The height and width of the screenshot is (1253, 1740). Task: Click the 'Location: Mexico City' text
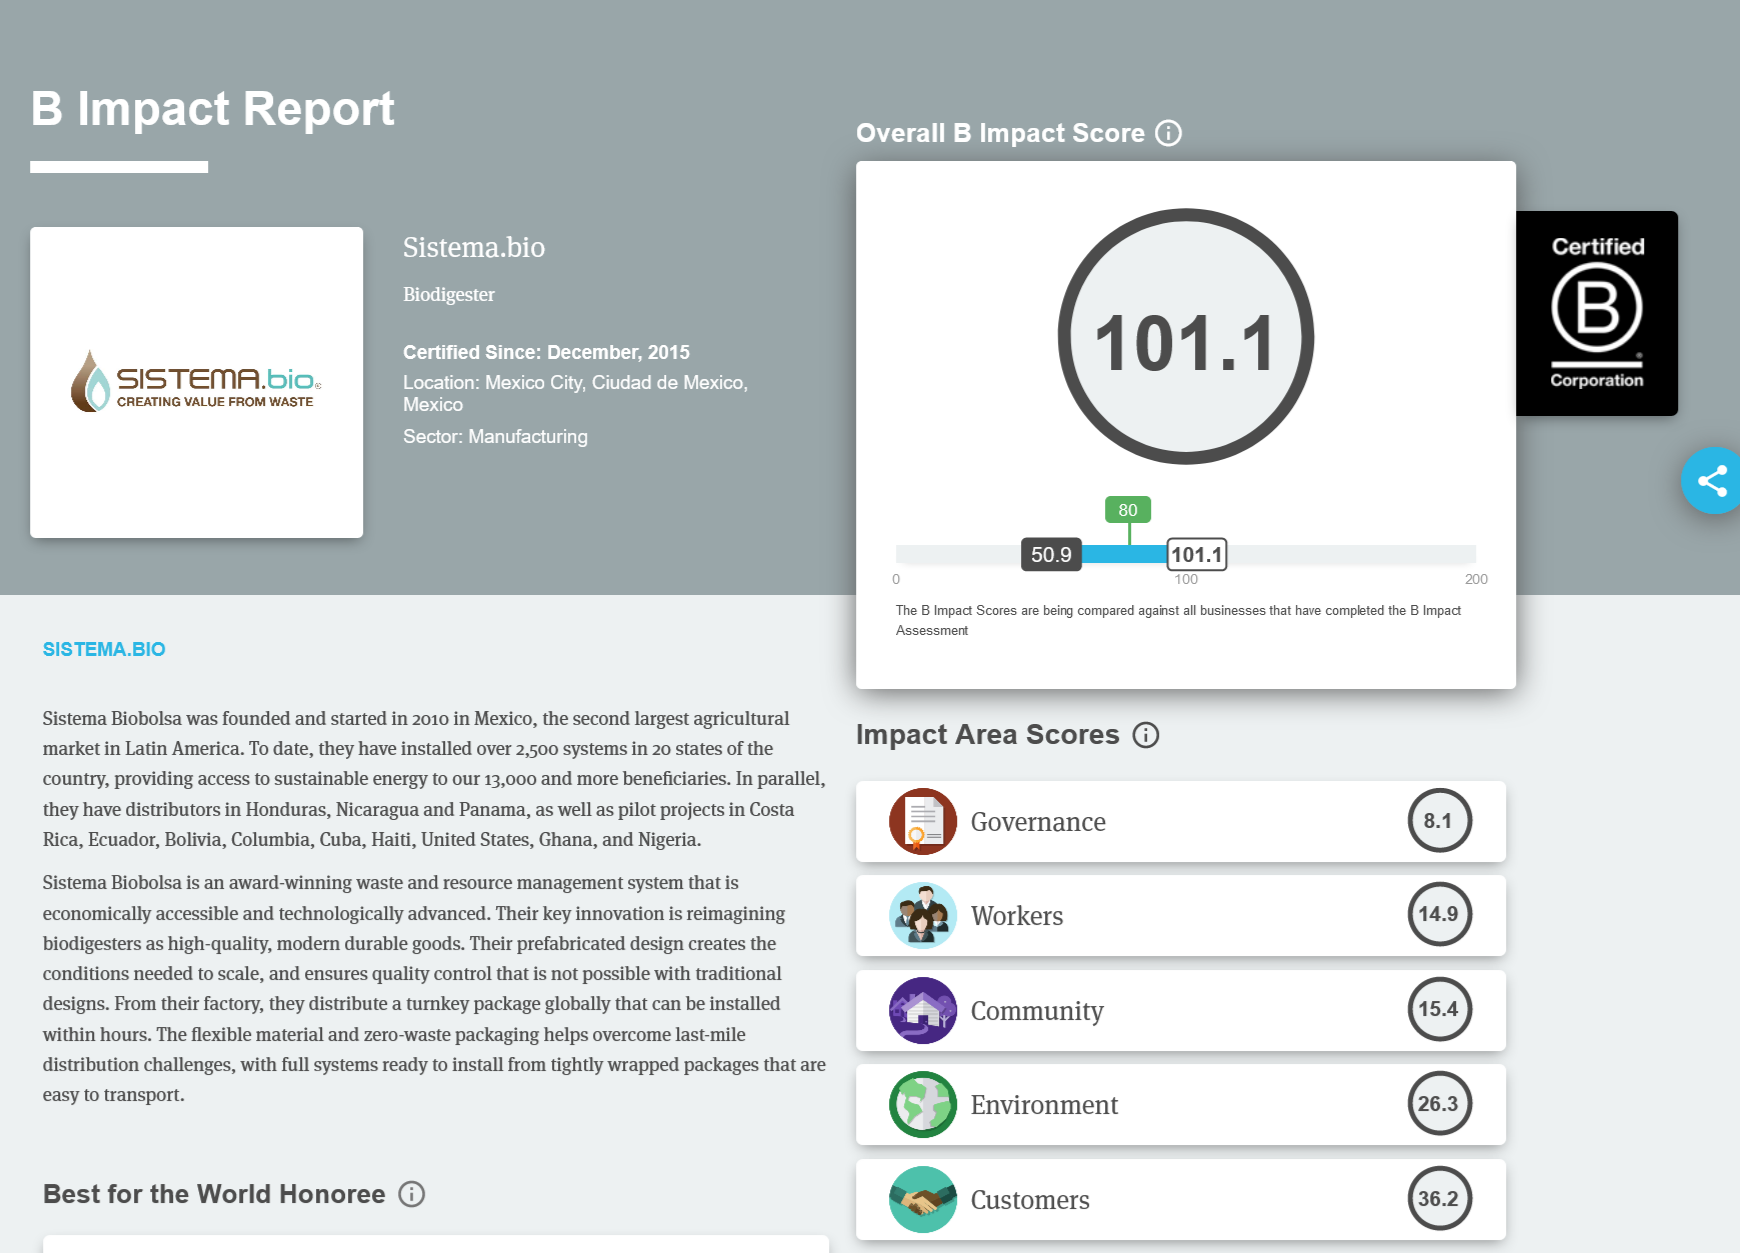click(575, 393)
